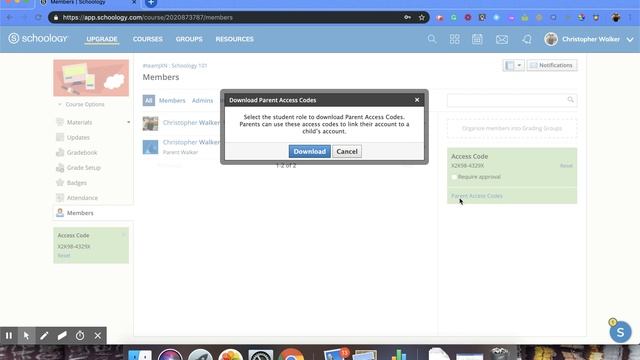Image resolution: width=640 pixels, height=360 pixels.
Task: Switch to the Members filter tab
Action: (172, 100)
